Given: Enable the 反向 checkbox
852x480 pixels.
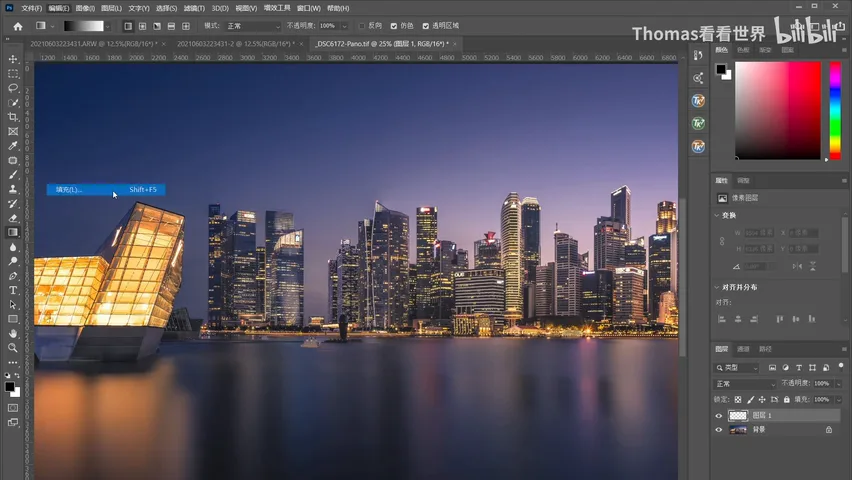Looking at the screenshot, I should tap(362, 26).
